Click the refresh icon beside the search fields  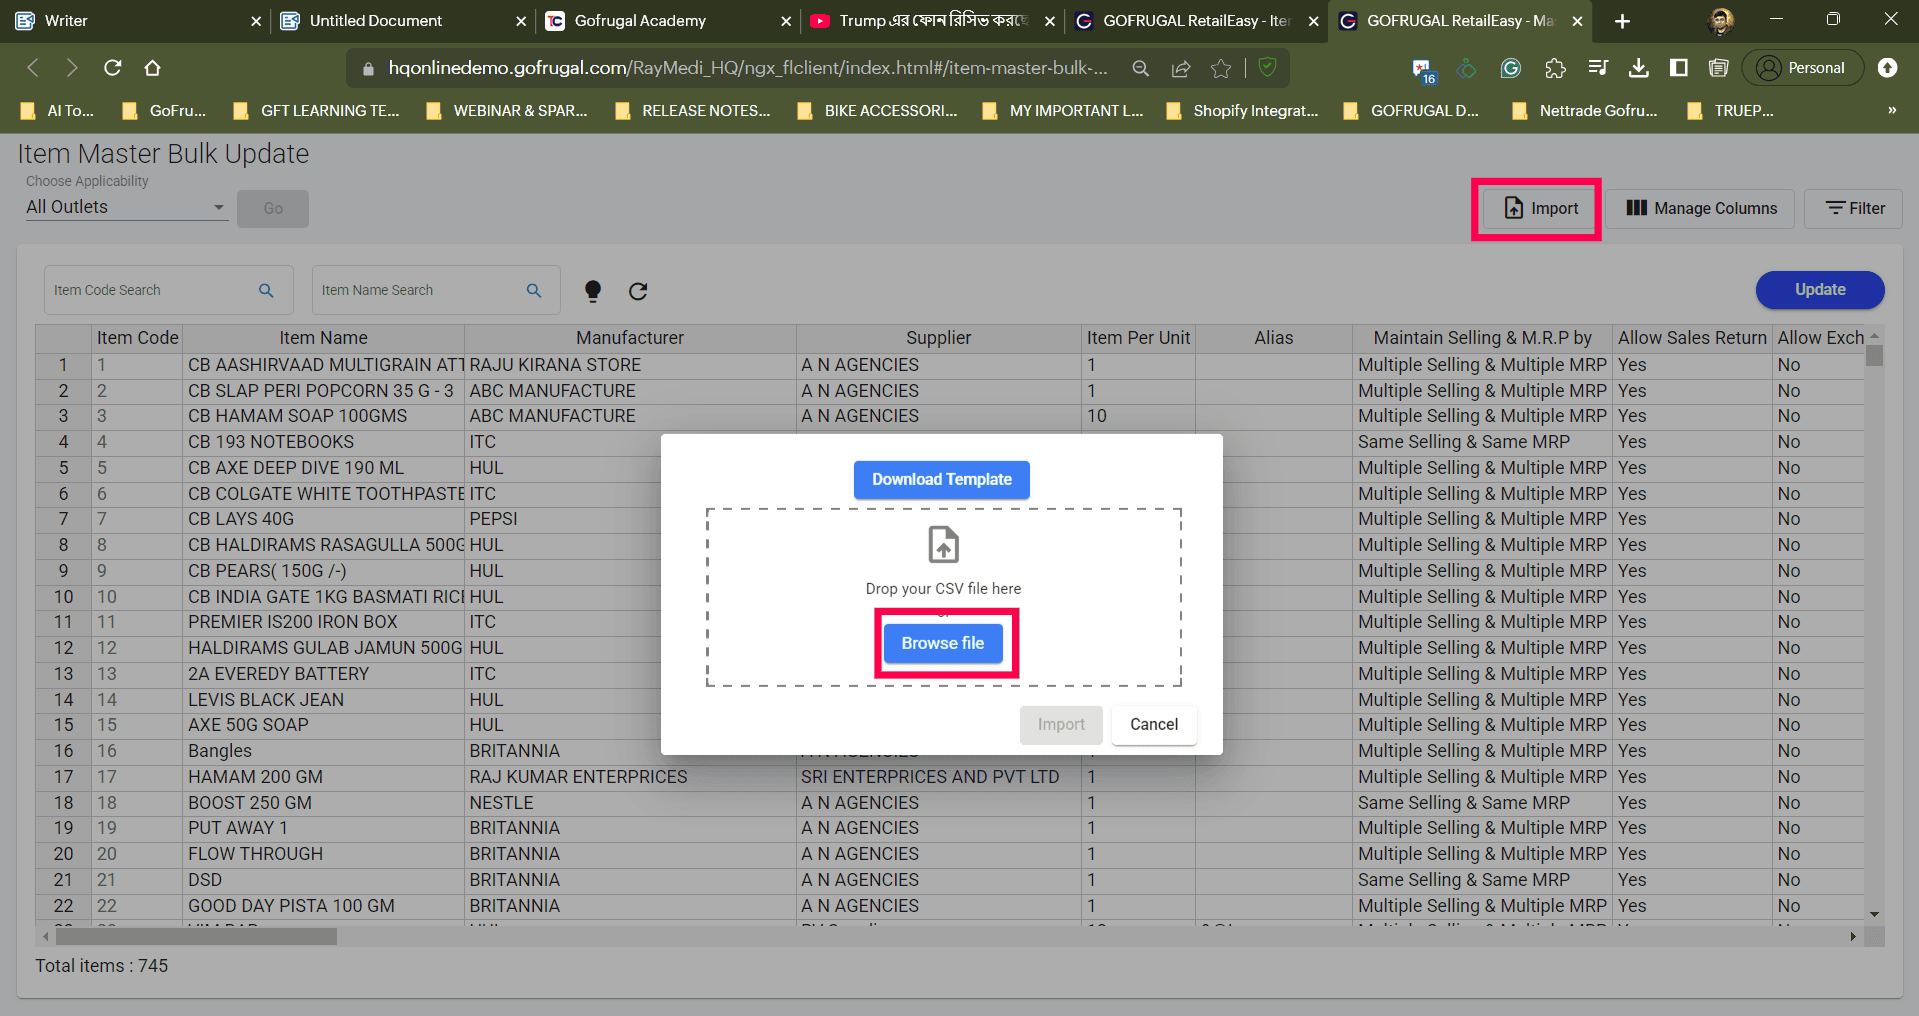[638, 291]
